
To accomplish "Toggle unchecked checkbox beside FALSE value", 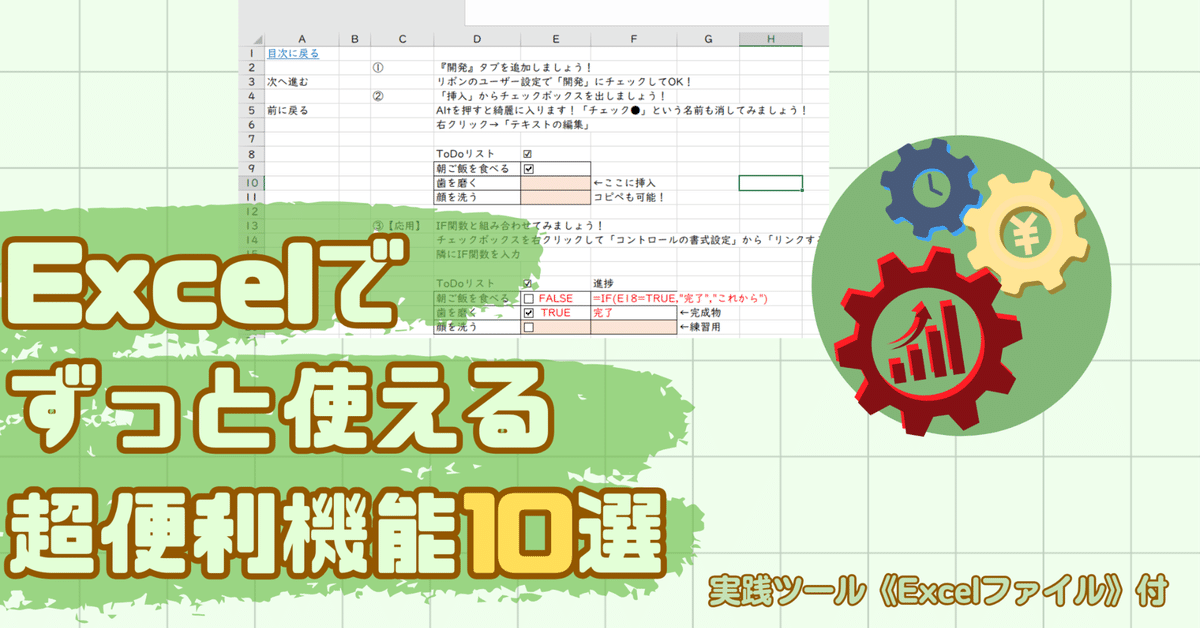I will click(528, 298).
